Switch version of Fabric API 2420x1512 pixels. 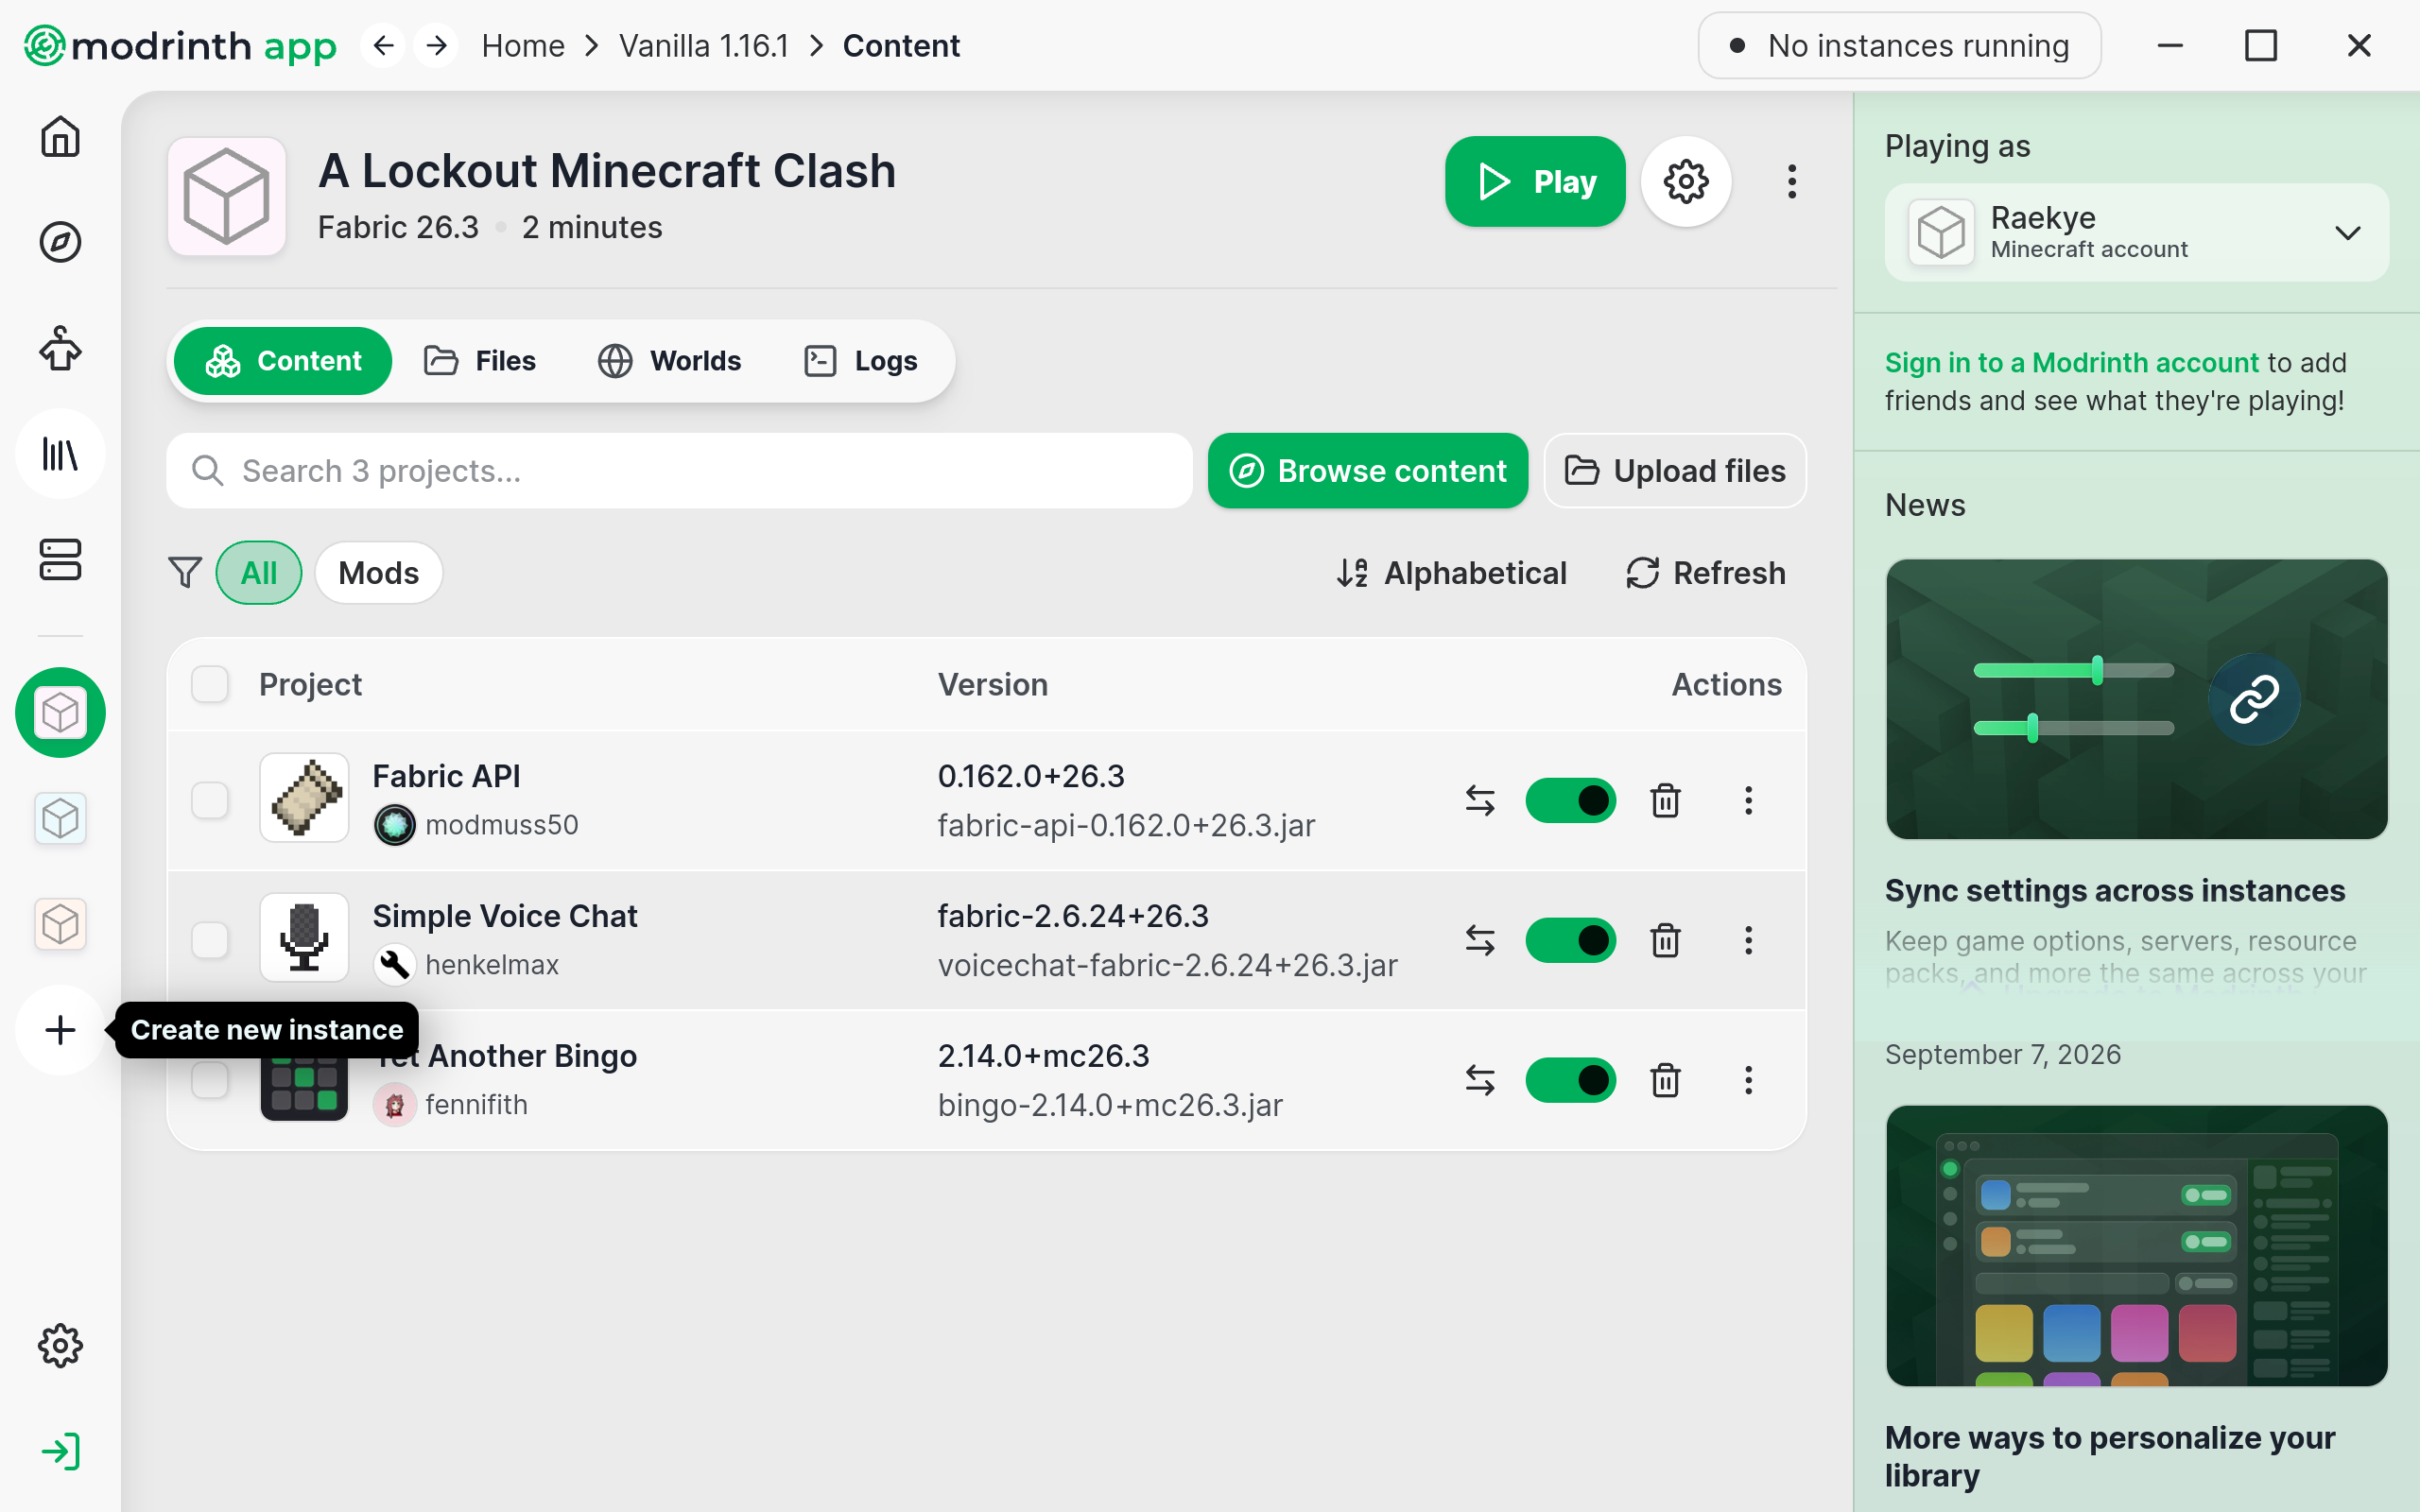(x=1480, y=800)
